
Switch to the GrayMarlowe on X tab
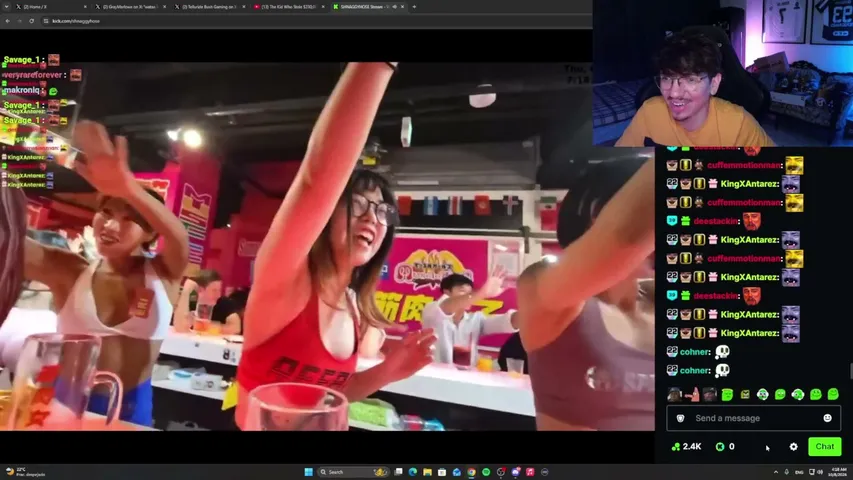coord(129,7)
